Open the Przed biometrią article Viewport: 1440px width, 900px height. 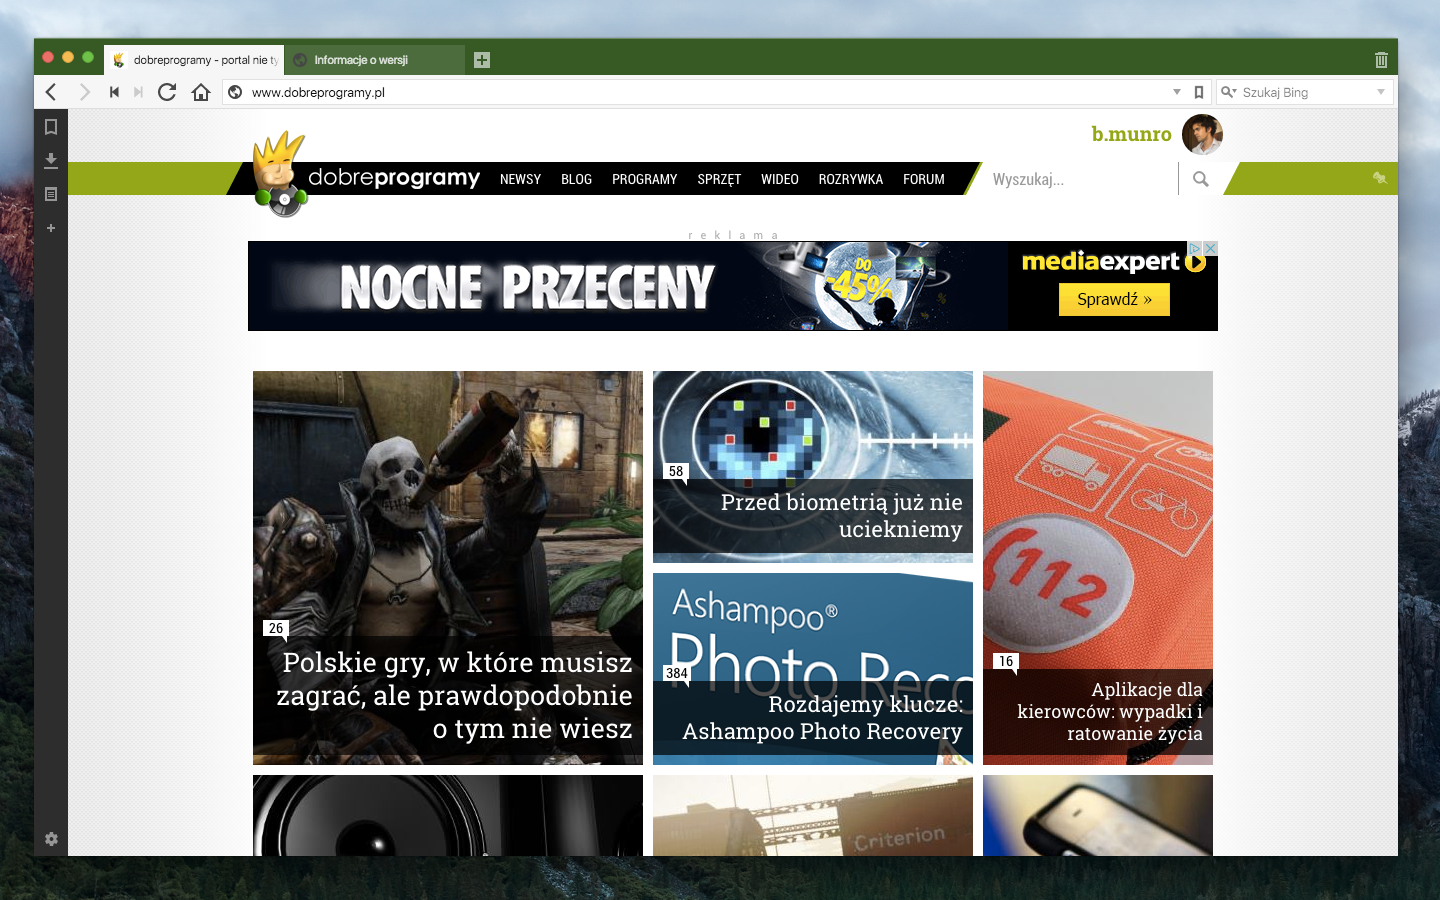pyautogui.click(x=813, y=467)
